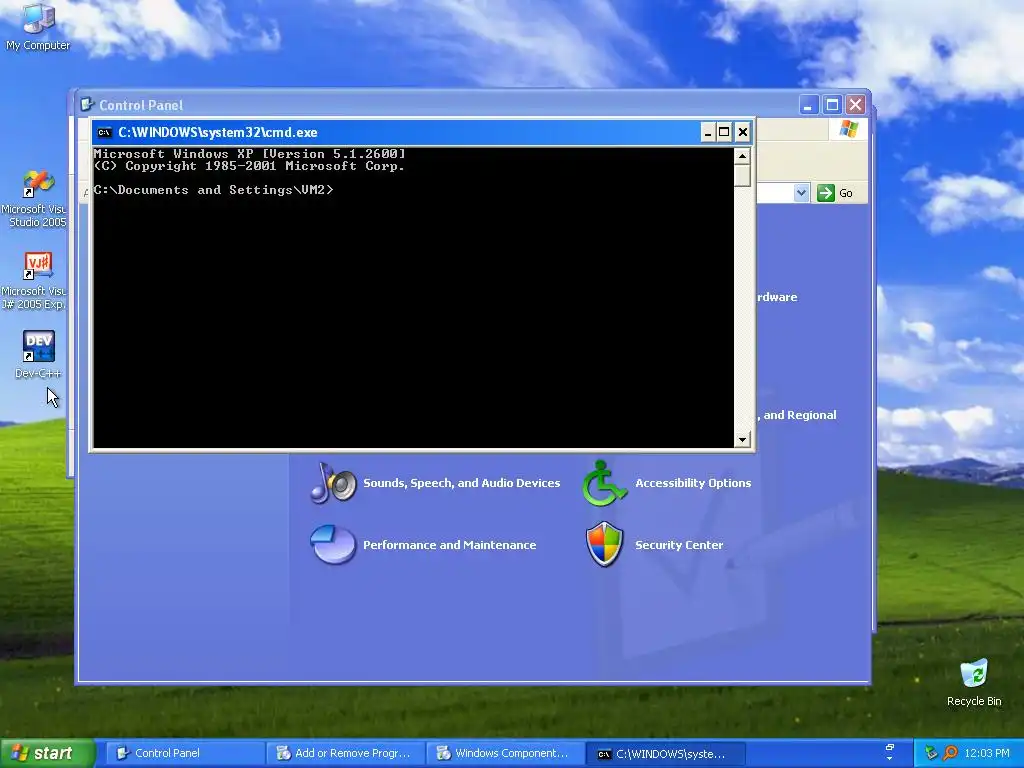This screenshot has height=768, width=1024.
Task: Click the cmd.exe window title text
Action: tap(217, 133)
